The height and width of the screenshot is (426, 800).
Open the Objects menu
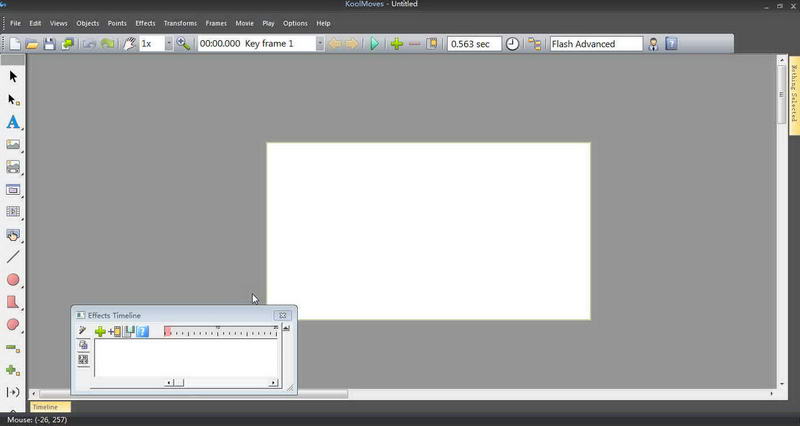pyautogui.click(x=88, y=23)
